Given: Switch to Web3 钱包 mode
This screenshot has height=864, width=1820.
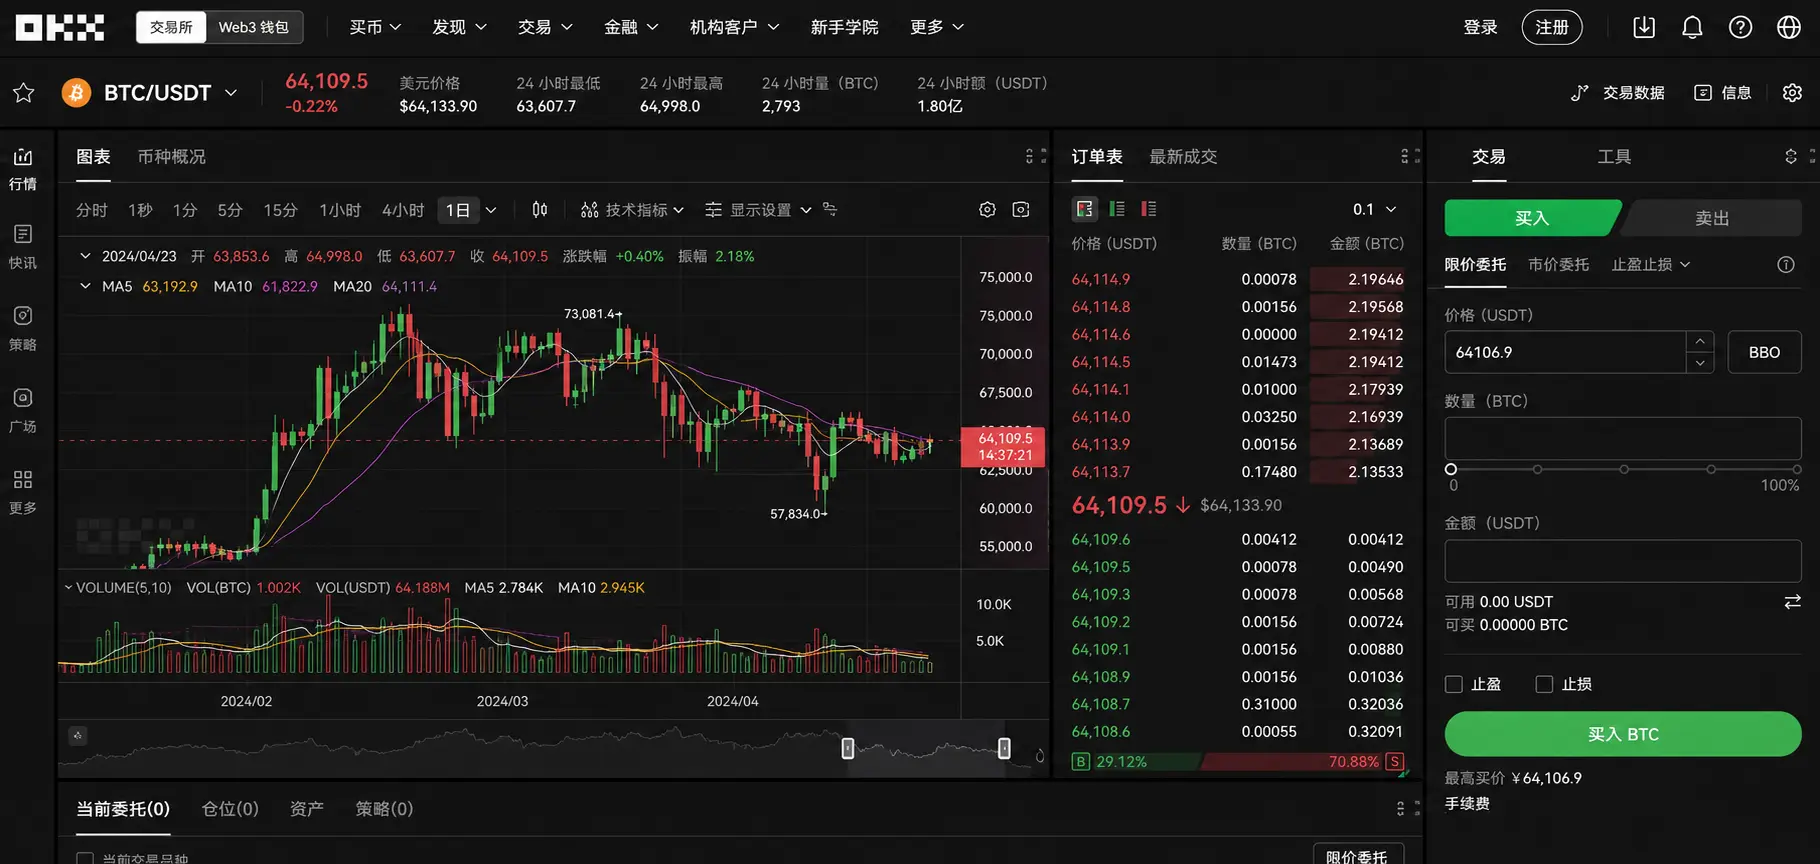Looking at the screenshot, I should 254,27.
